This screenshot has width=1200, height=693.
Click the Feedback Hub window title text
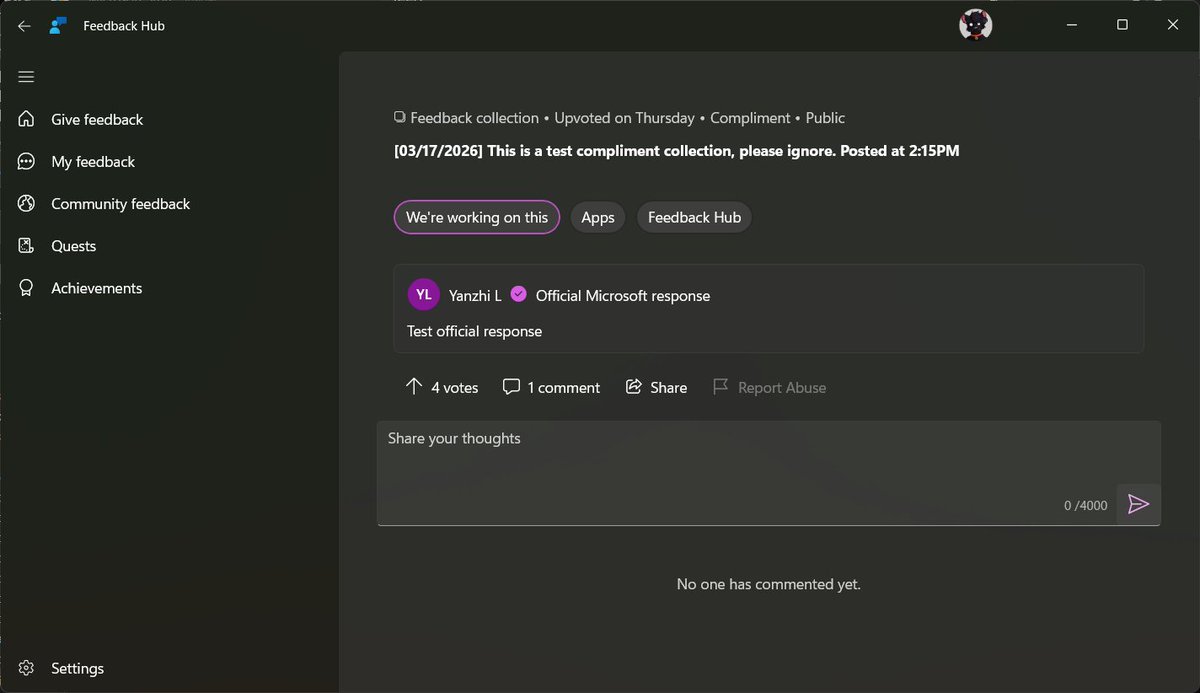124,26
